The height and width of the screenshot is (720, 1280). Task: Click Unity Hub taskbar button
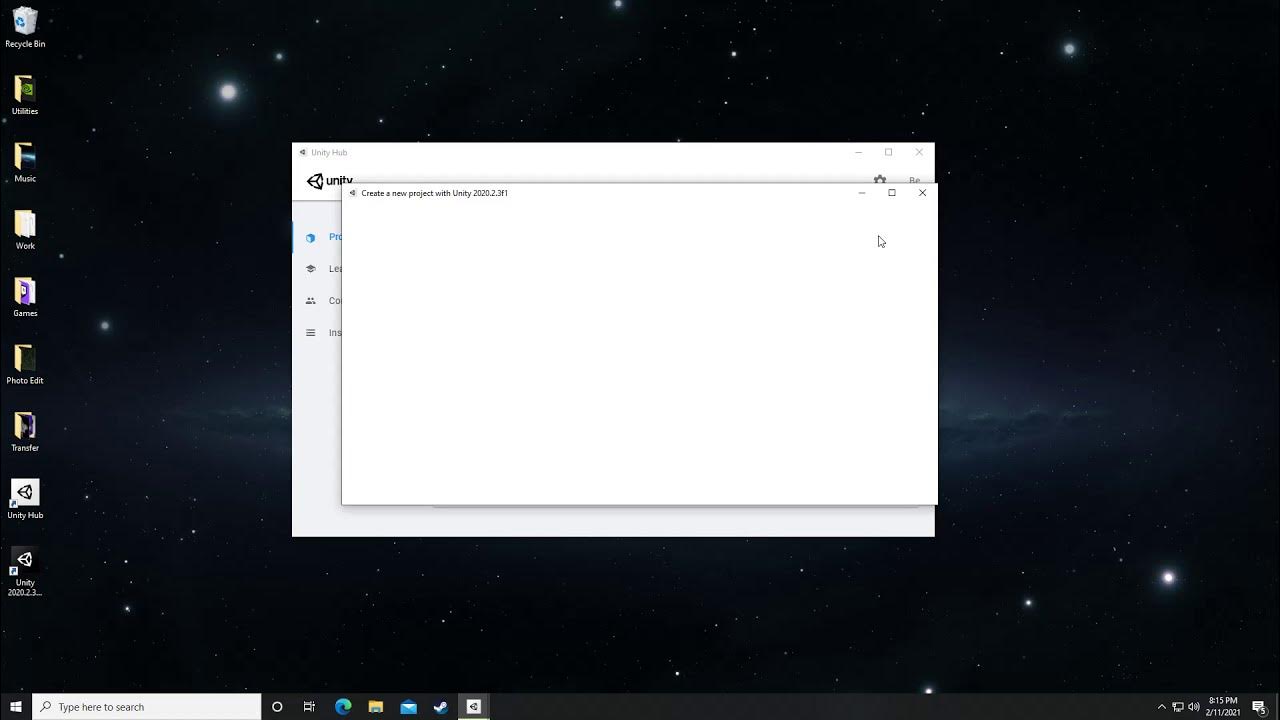pos(474,707)
